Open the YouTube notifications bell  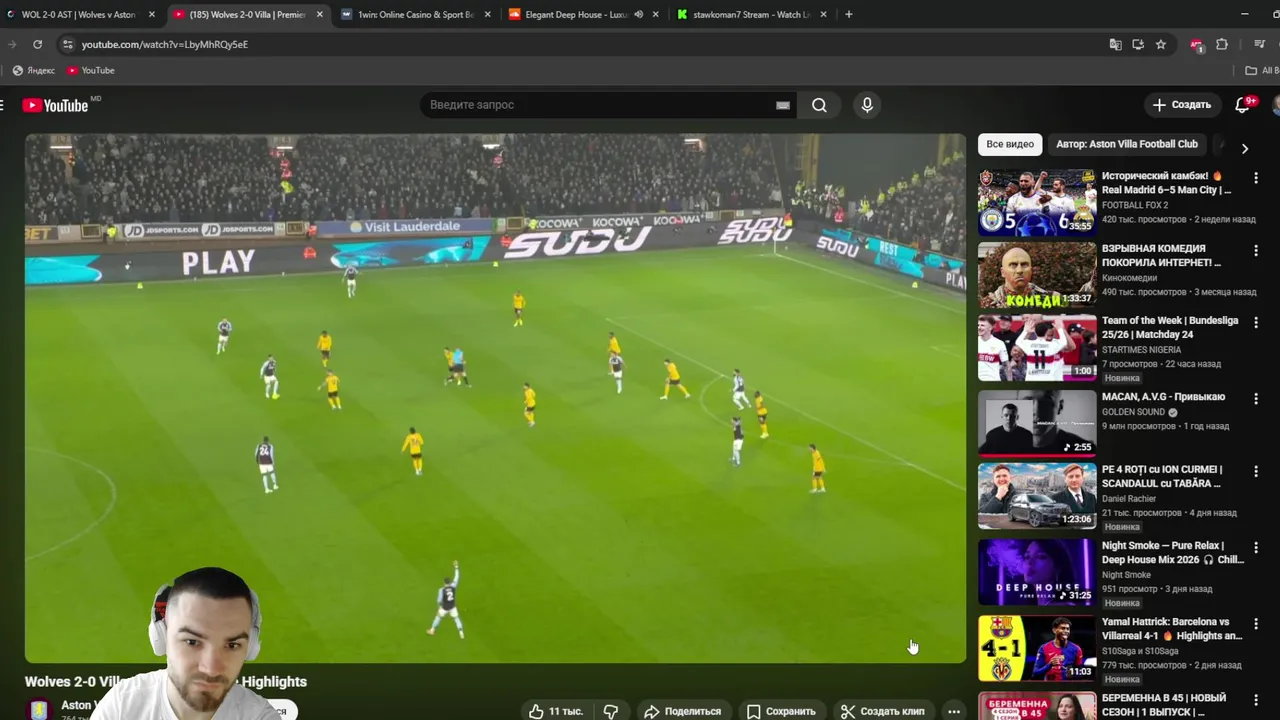pos(1242,105)
